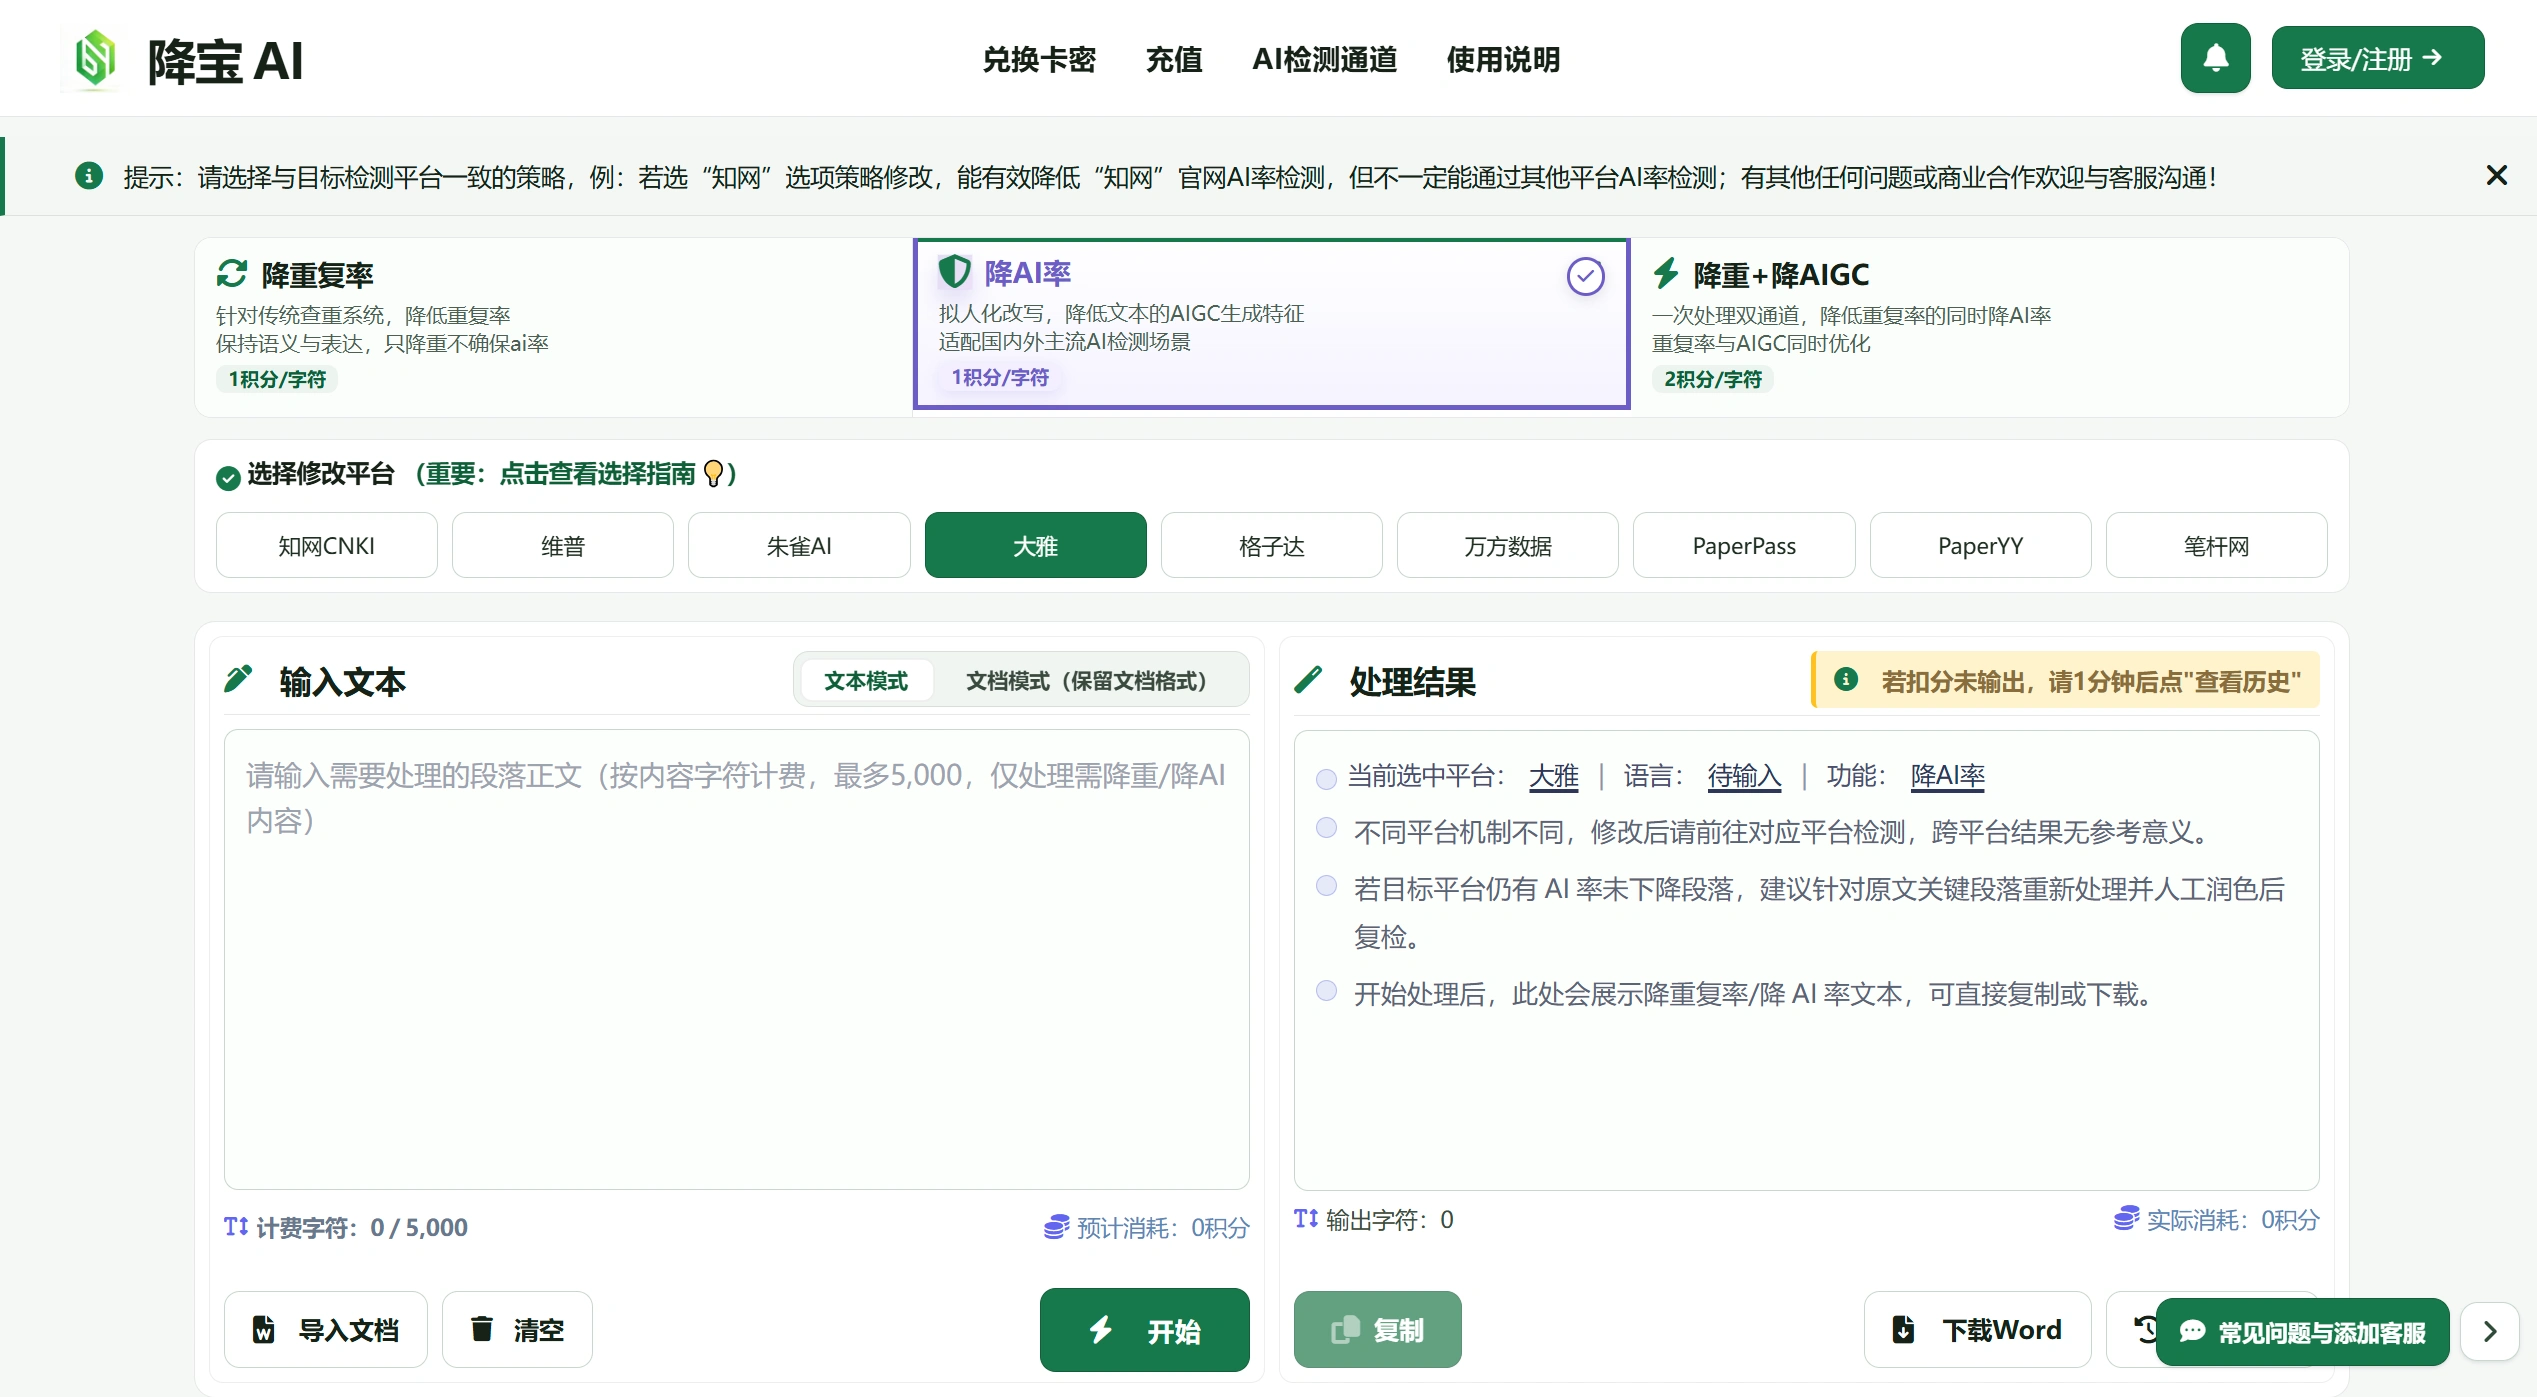Choose the 朱雀AI platform

point(799,546)
